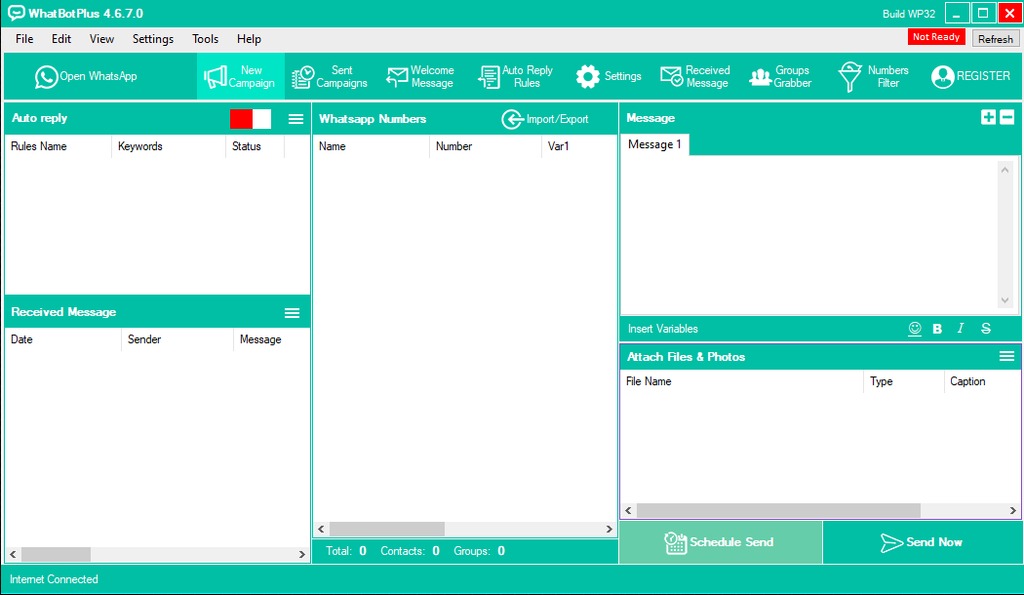1024x595 pixels.
Task: Open the Edit menu
Action: 61,39
